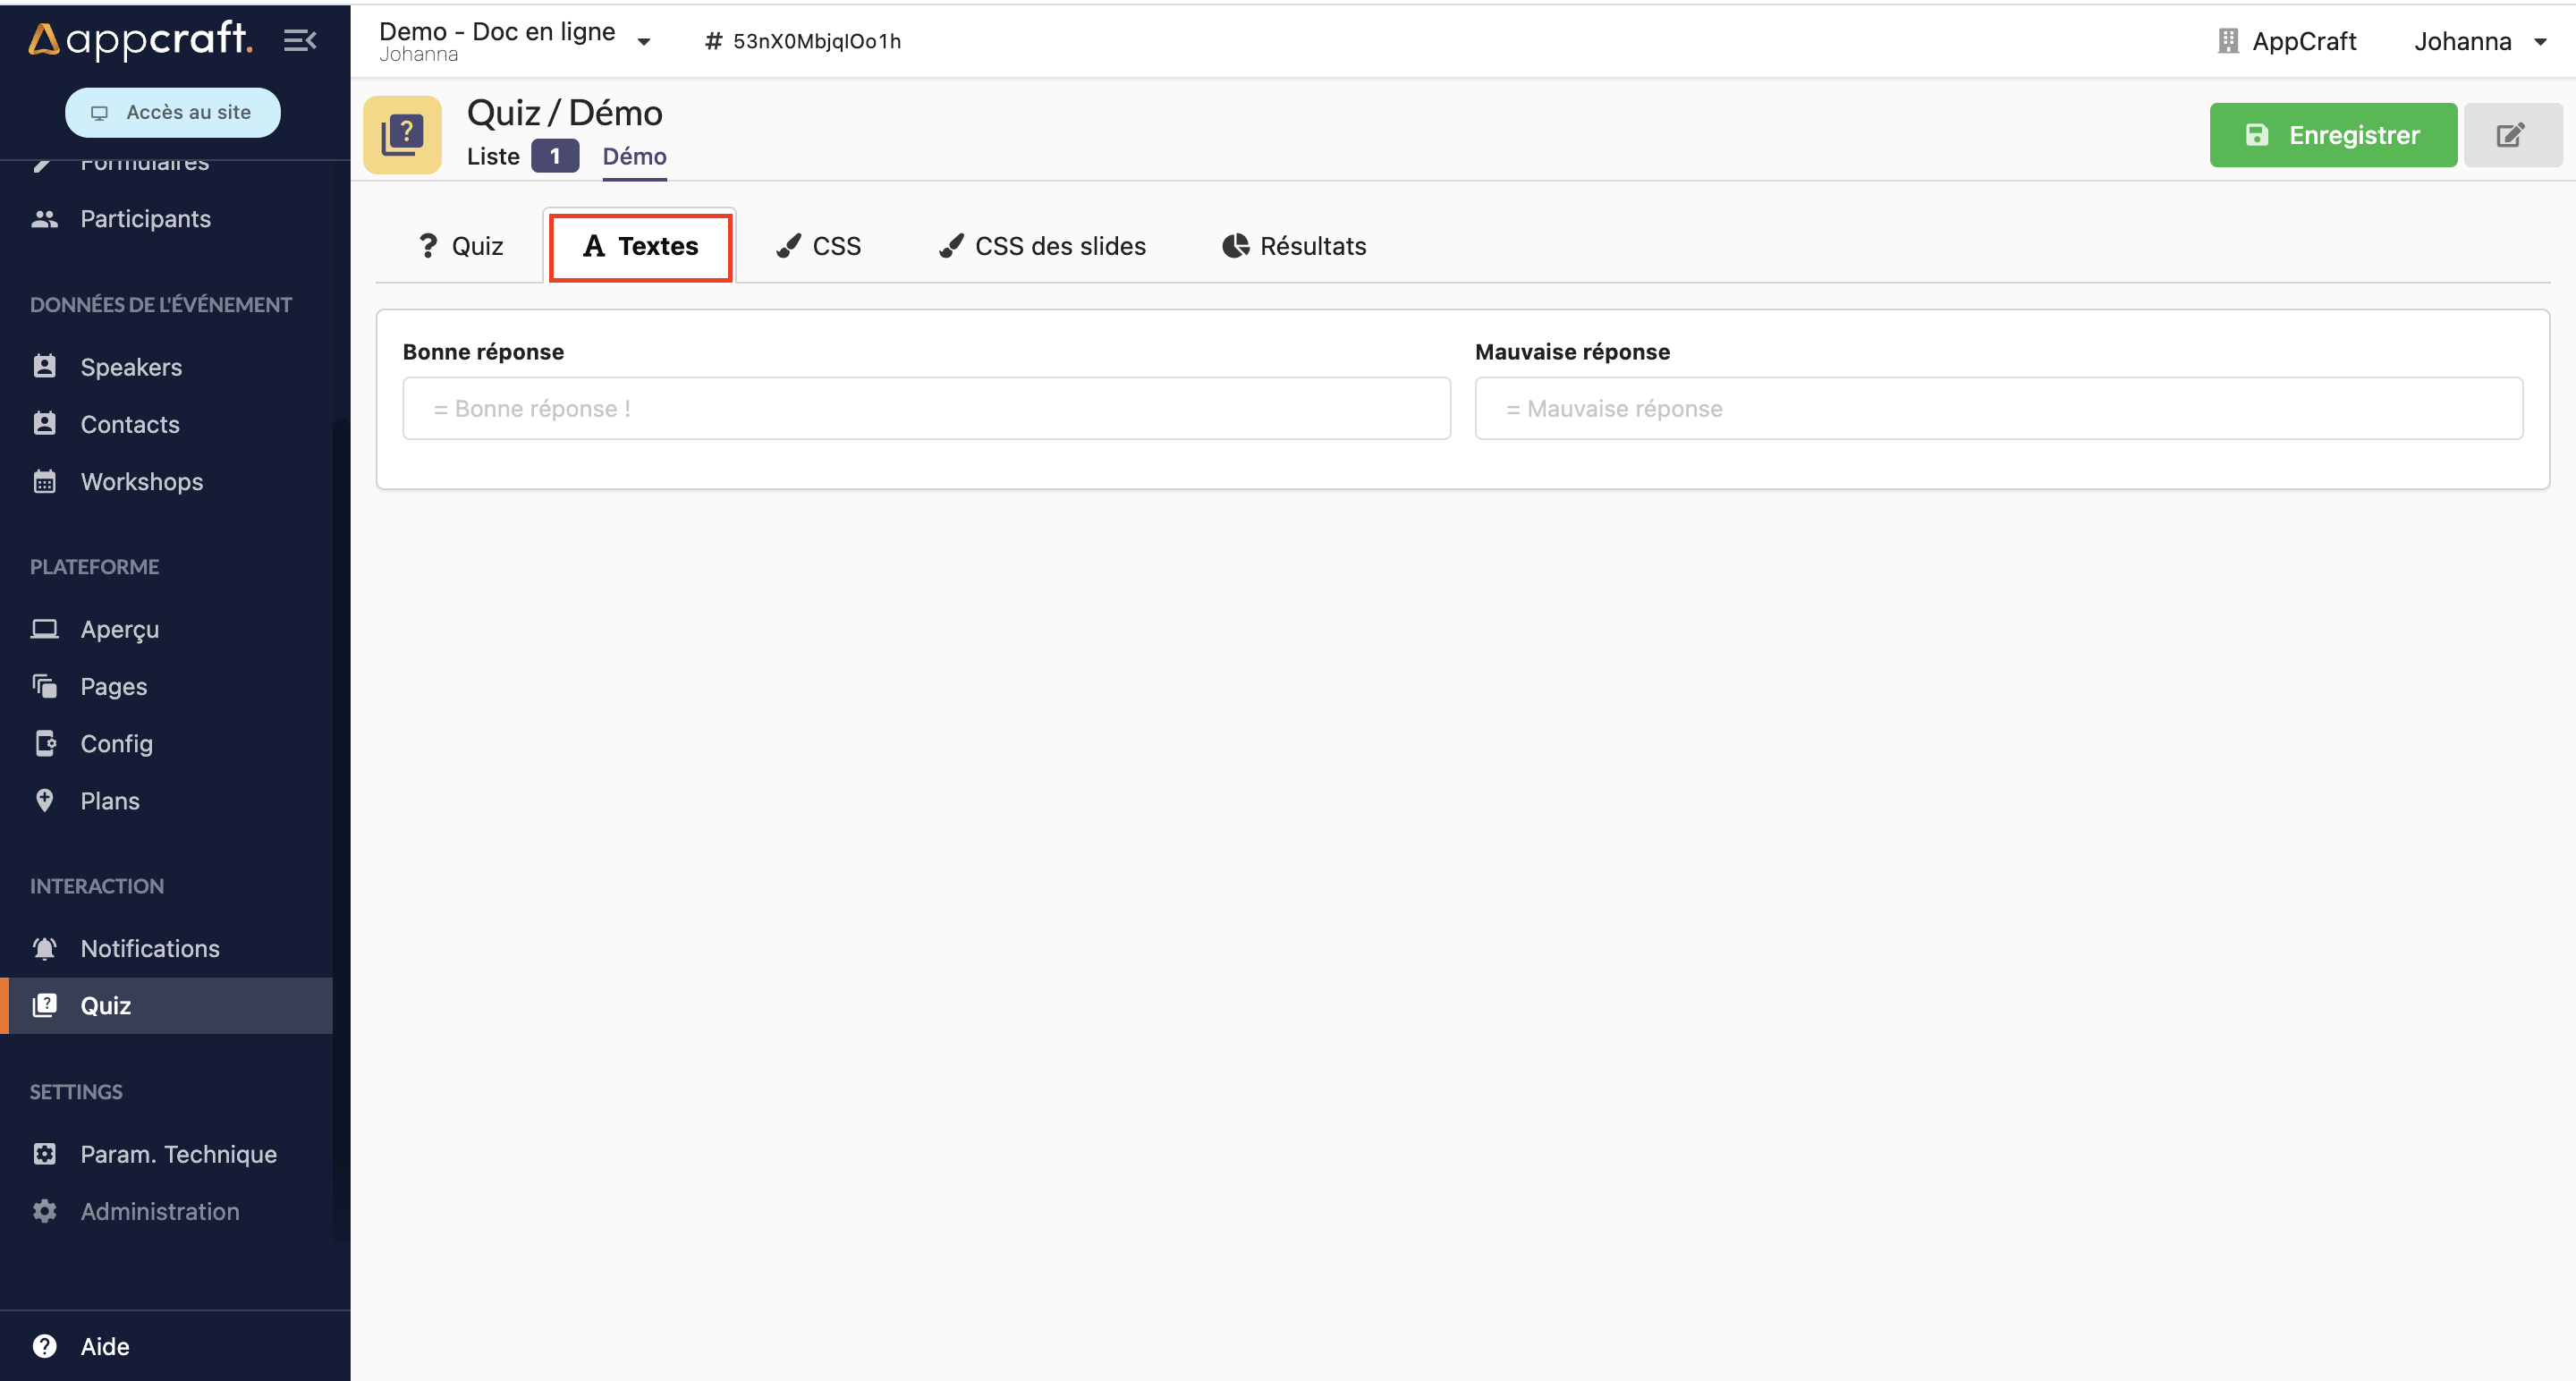Click the Textes tab icon
This screenshot has width=2576, height=1381.
pos(593,245)
